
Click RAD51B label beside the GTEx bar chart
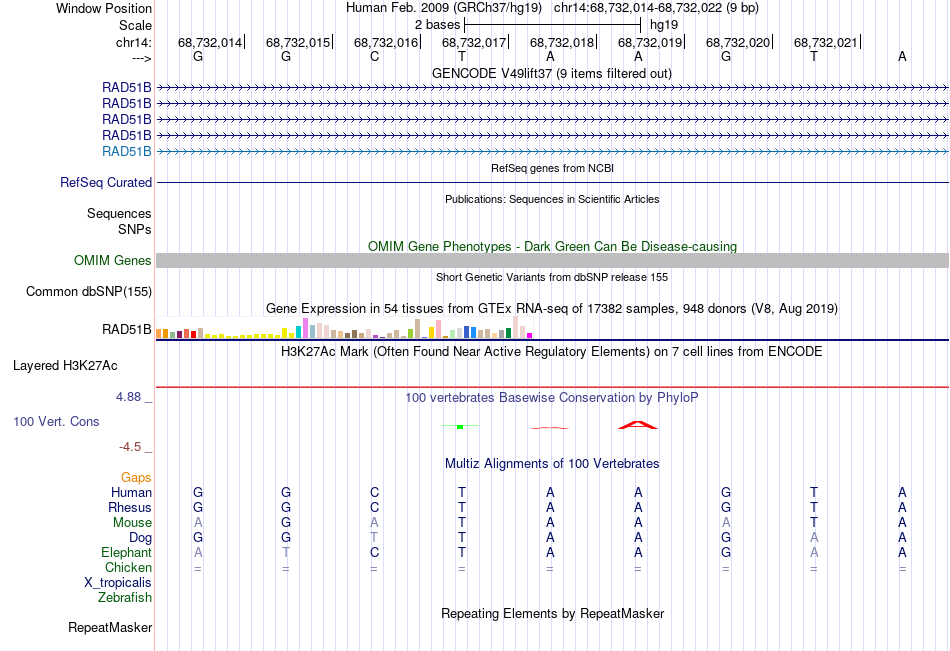point(127,330)
